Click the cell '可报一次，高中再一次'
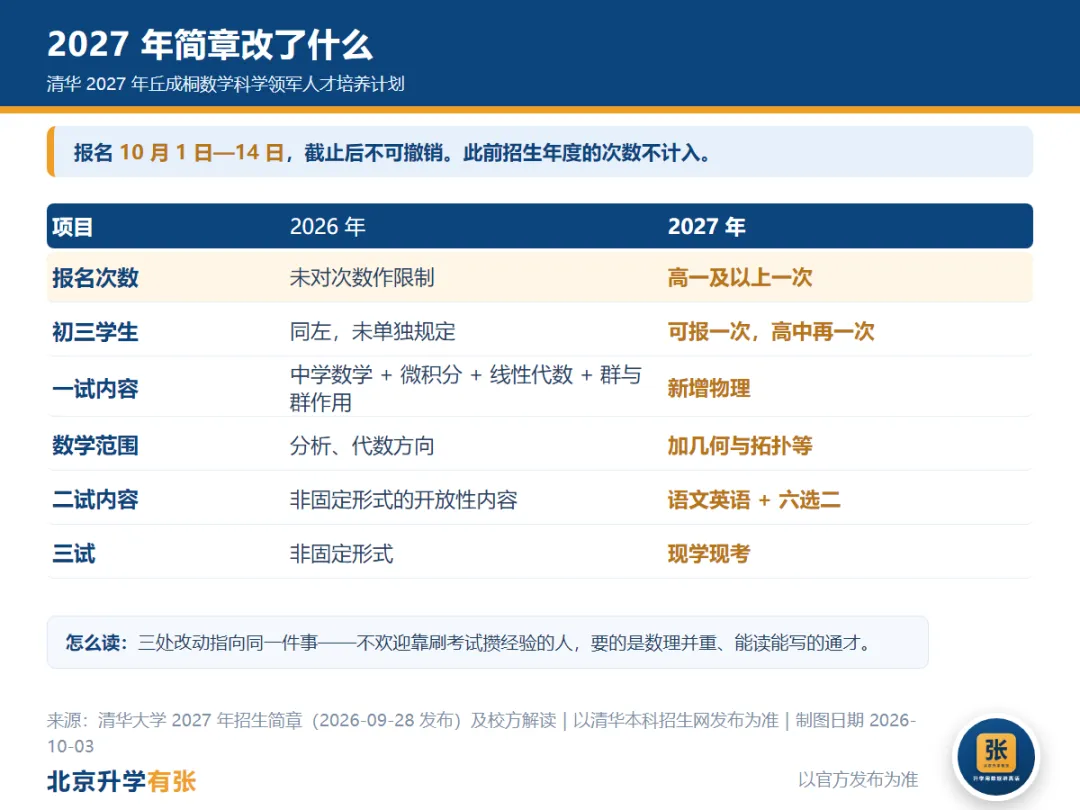1080x810 pixels. tap(771, 332)
